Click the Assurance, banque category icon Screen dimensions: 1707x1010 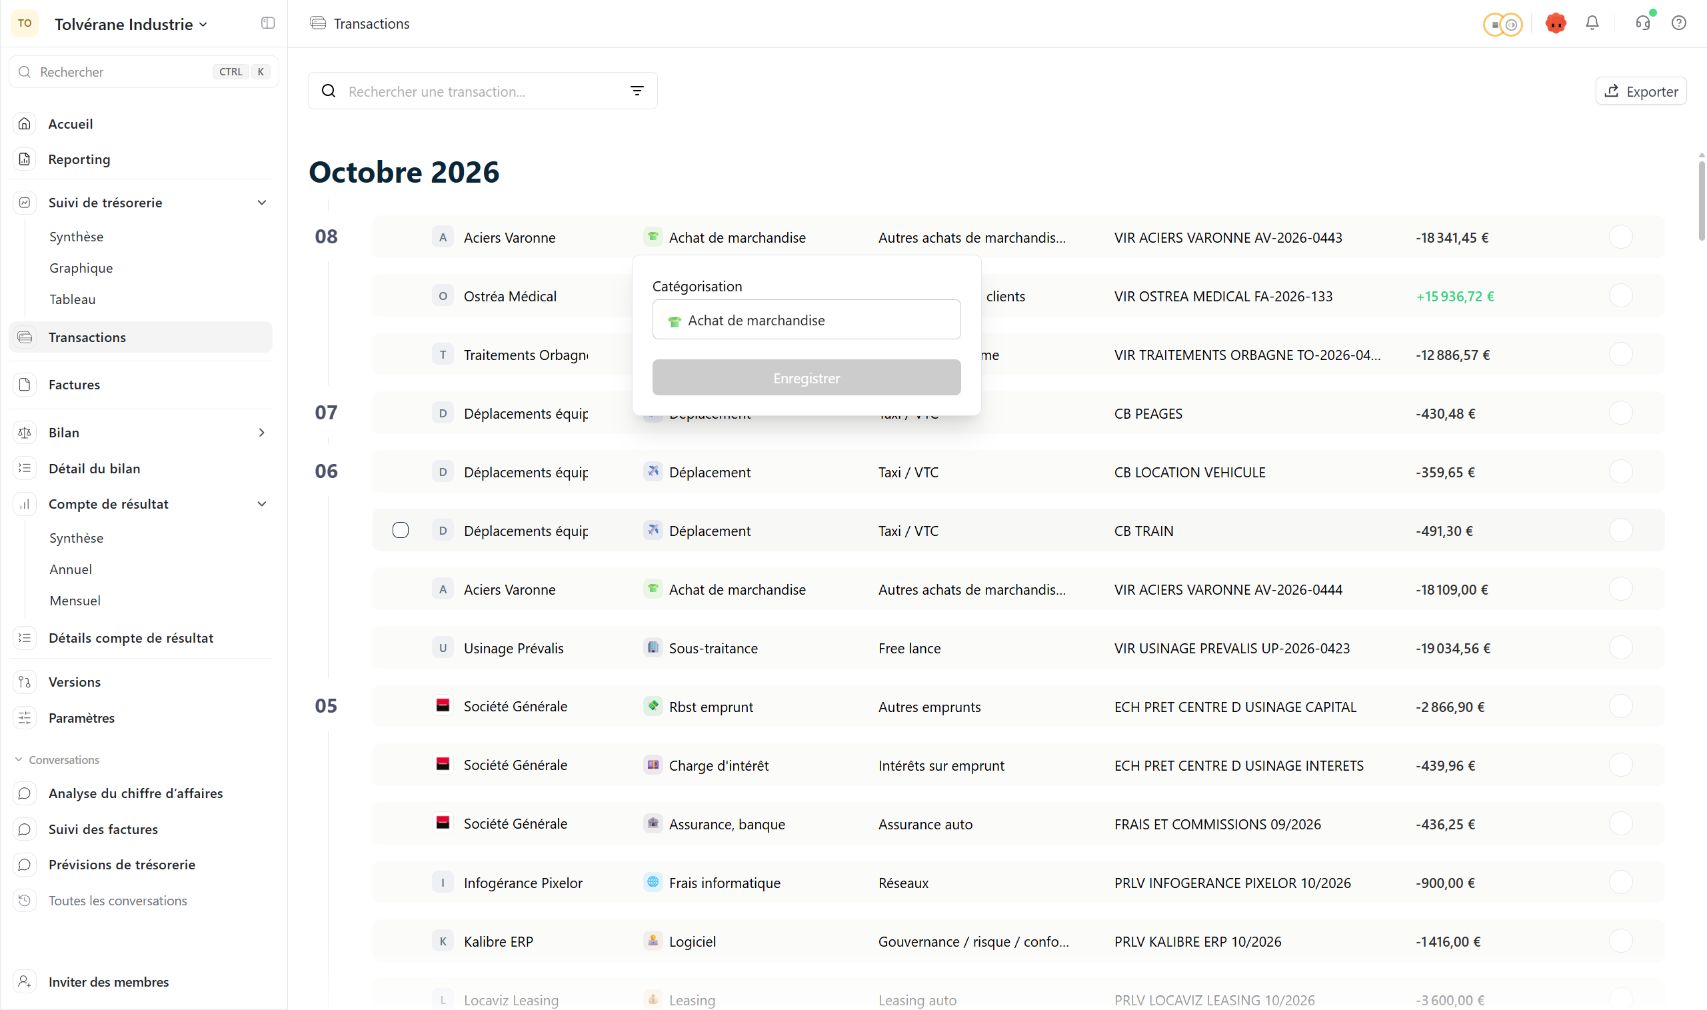653,823
